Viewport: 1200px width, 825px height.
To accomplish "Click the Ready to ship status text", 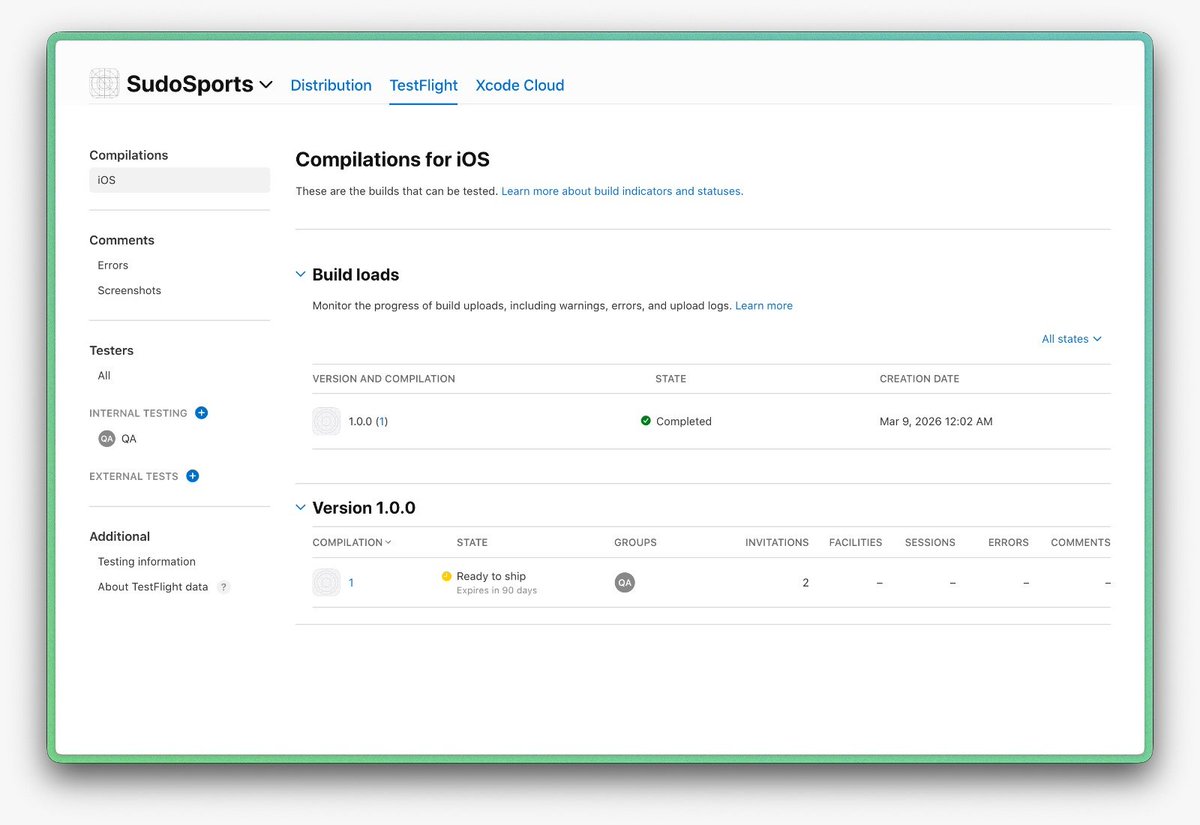I will tap(491, 576).
